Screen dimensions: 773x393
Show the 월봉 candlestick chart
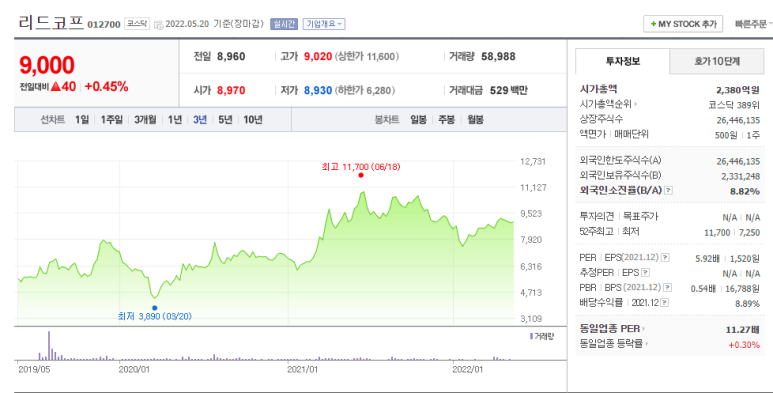pyautogui.click(x=475, y=119)
